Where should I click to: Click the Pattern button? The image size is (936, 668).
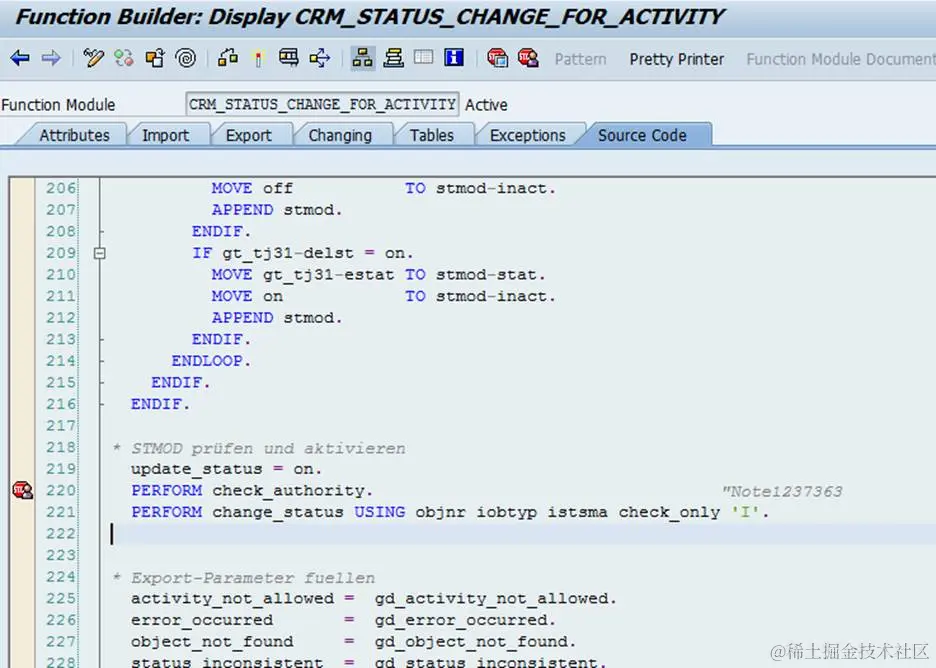(580, 59)
